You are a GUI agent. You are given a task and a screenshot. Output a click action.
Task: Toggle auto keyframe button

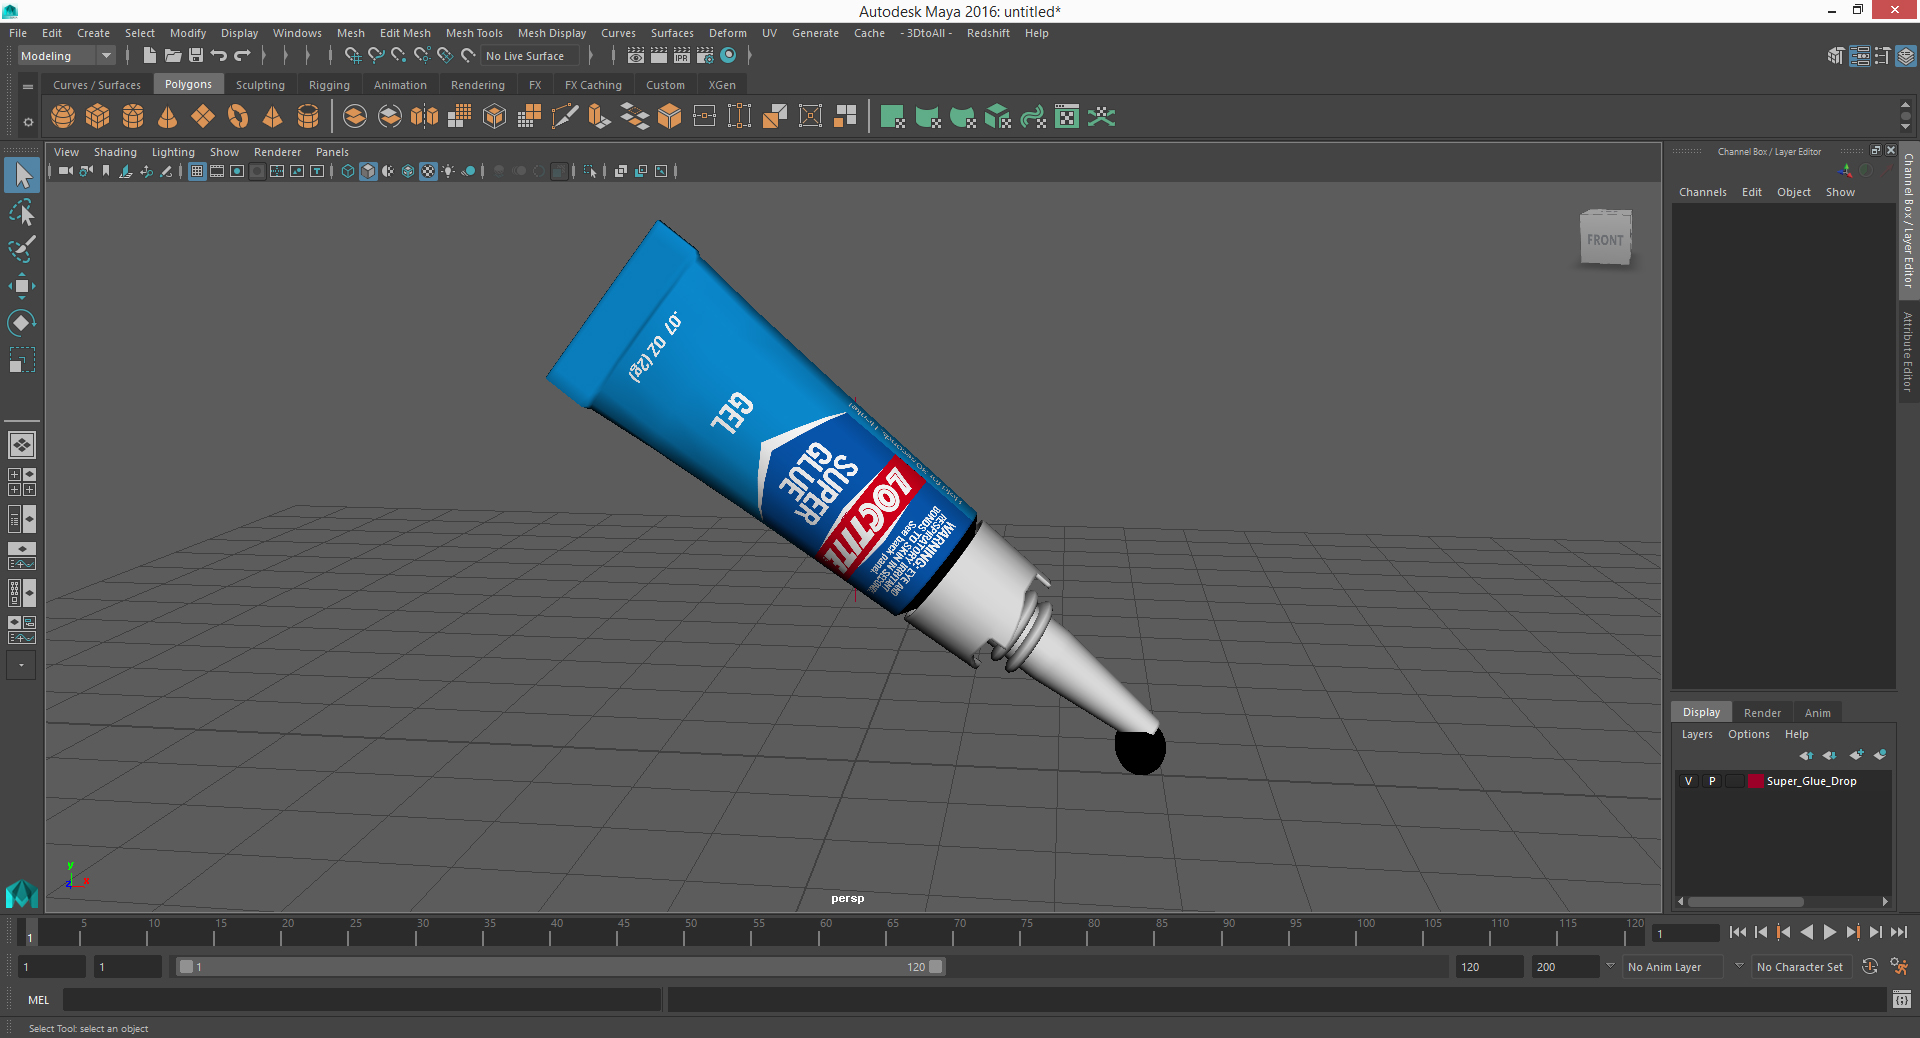1870,967
